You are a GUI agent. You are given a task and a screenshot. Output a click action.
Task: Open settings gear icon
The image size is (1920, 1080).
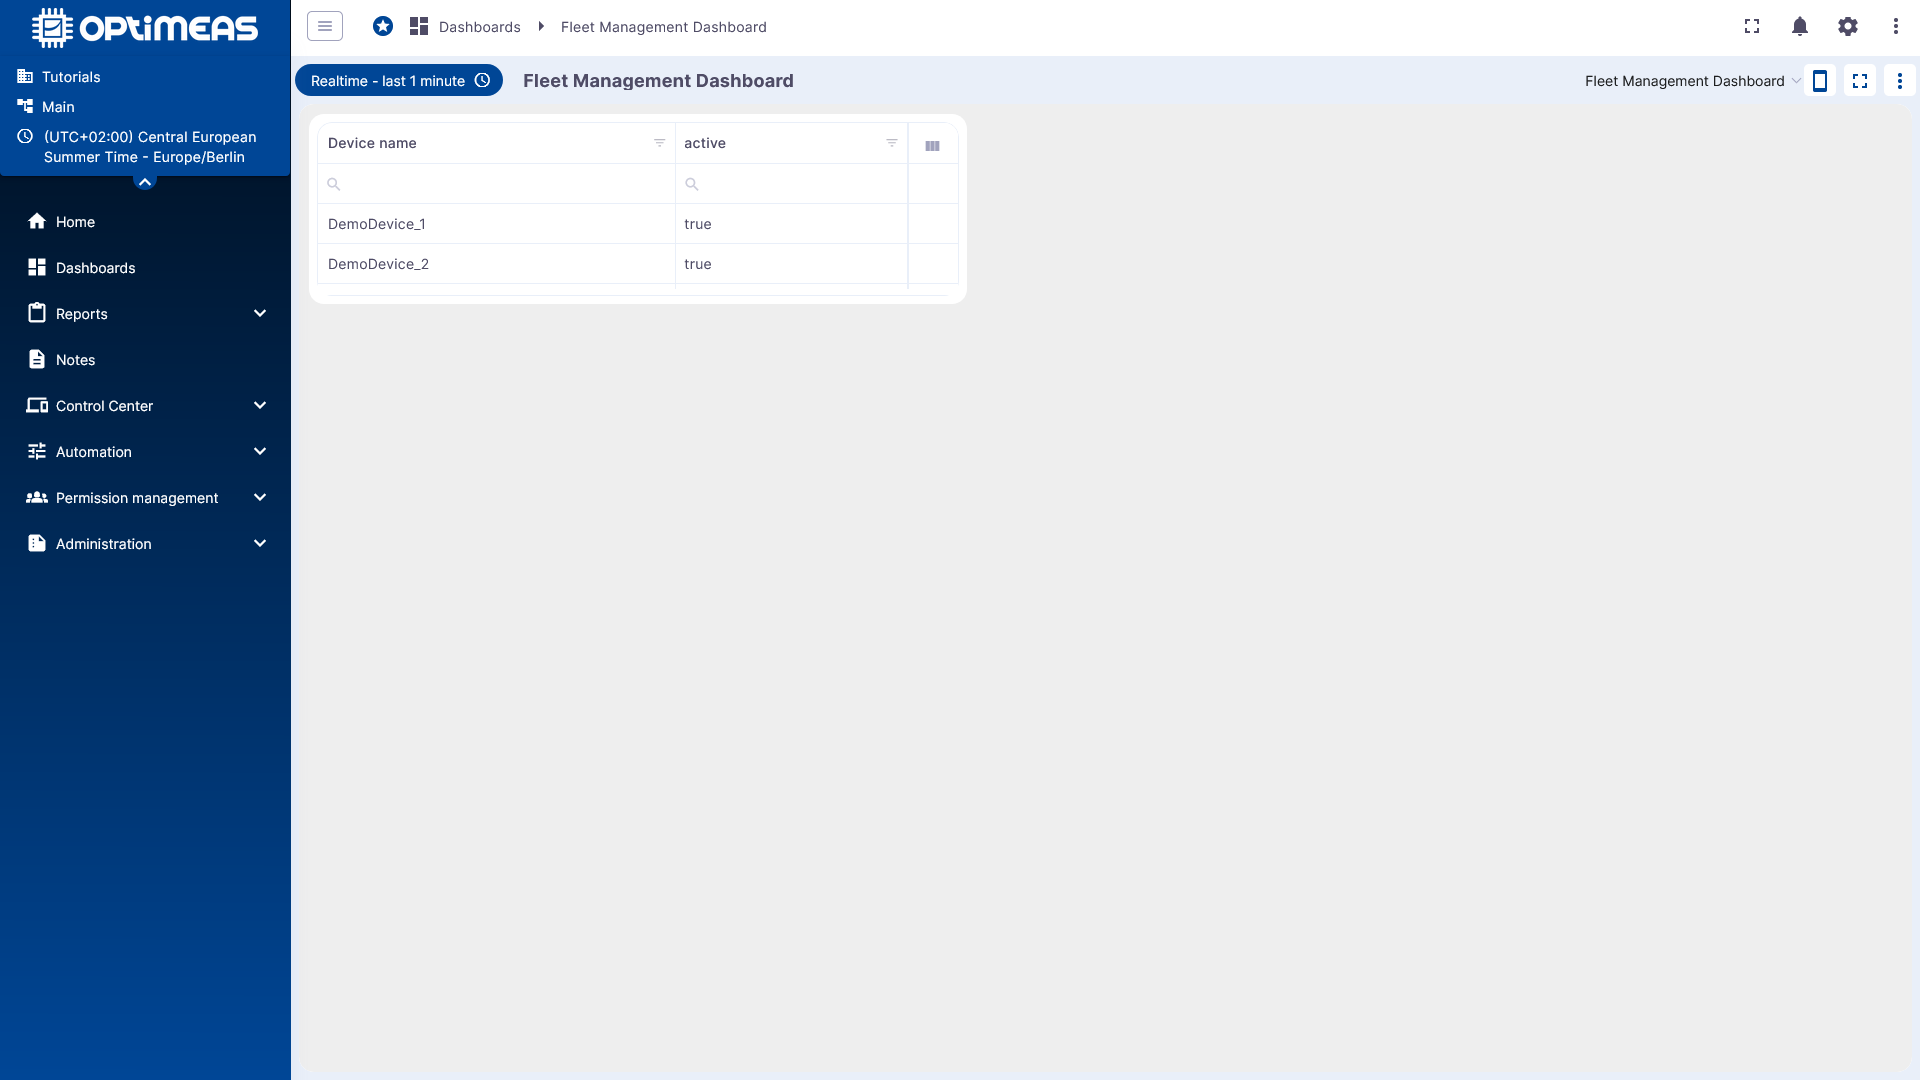click(1848, 26)
